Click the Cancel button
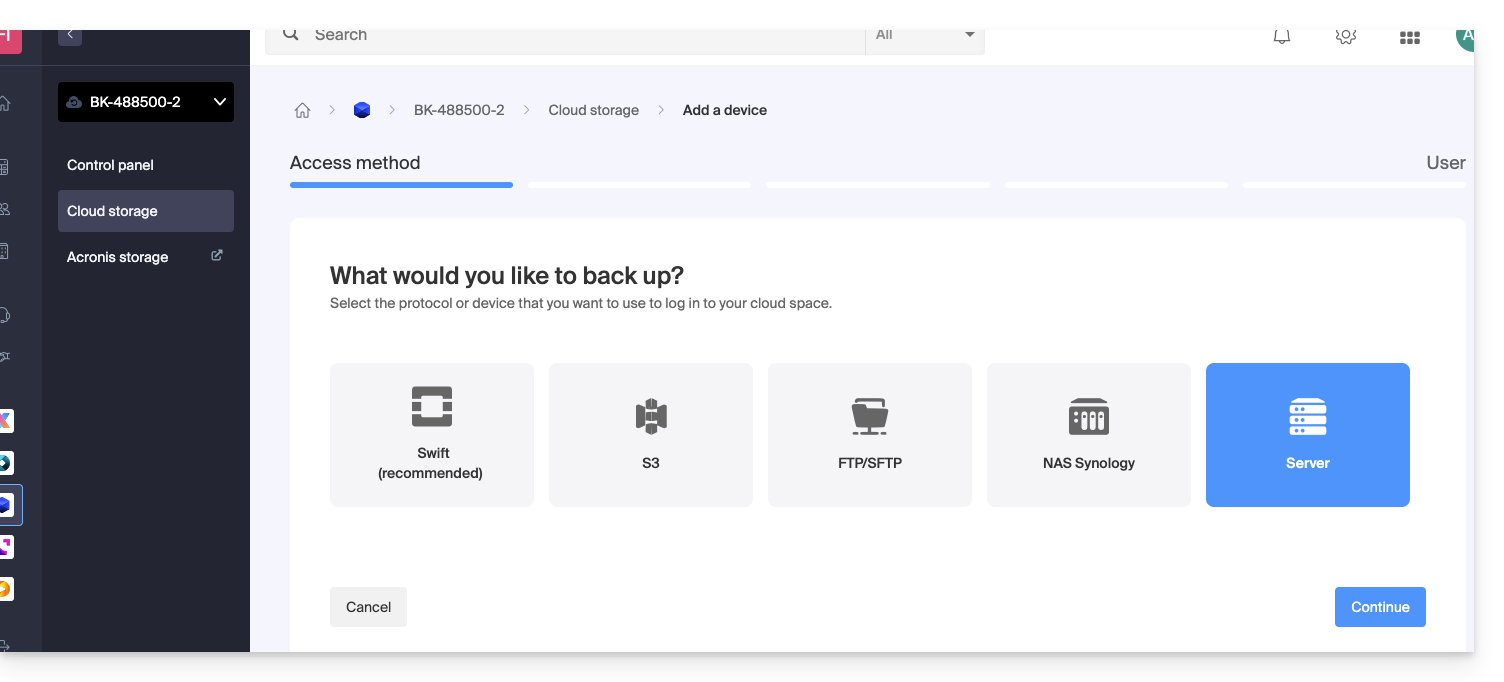The height and width of the screenshot is (682, 1504). pos(368,607)
